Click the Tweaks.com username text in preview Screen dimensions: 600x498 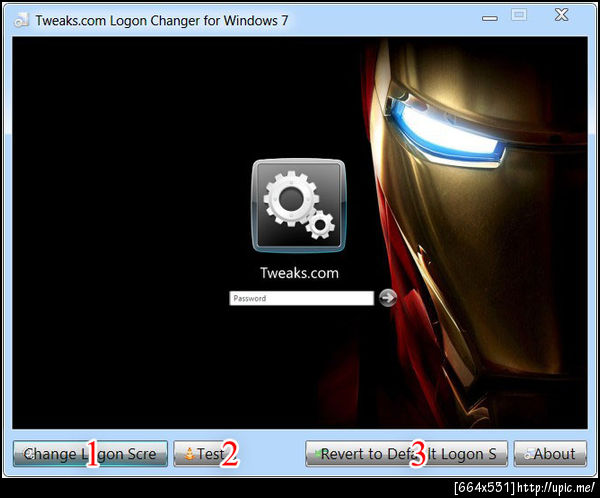(299, 273)
